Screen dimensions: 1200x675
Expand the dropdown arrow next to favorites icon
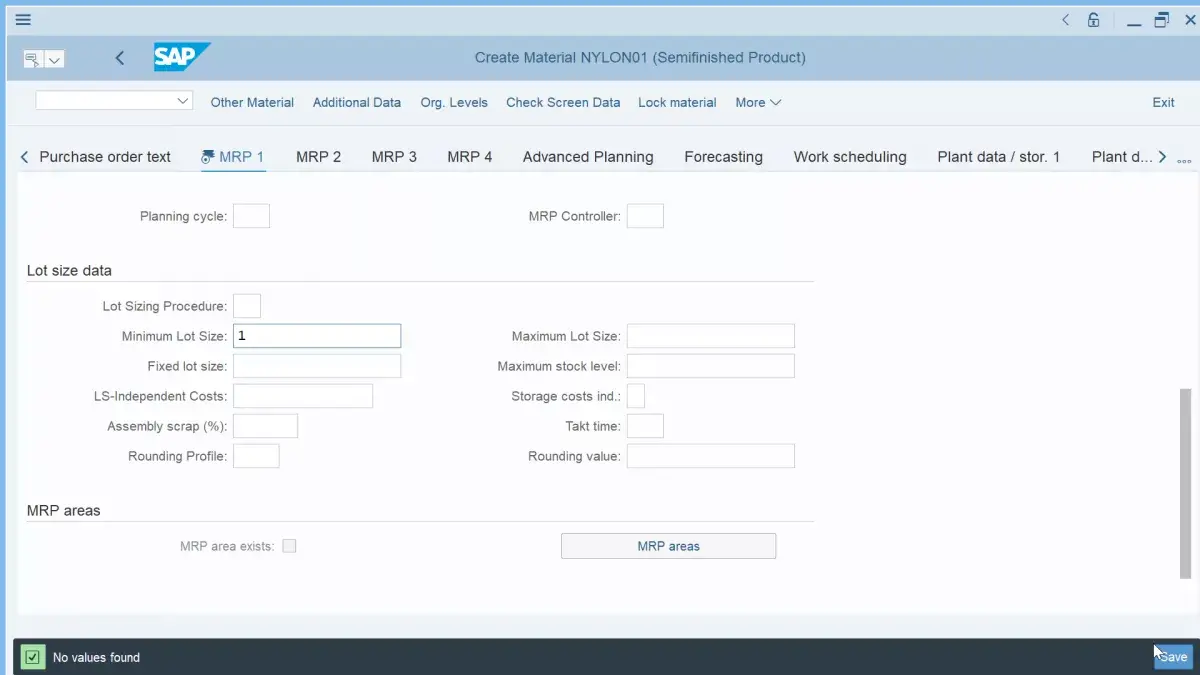click(x=54, y=59)
